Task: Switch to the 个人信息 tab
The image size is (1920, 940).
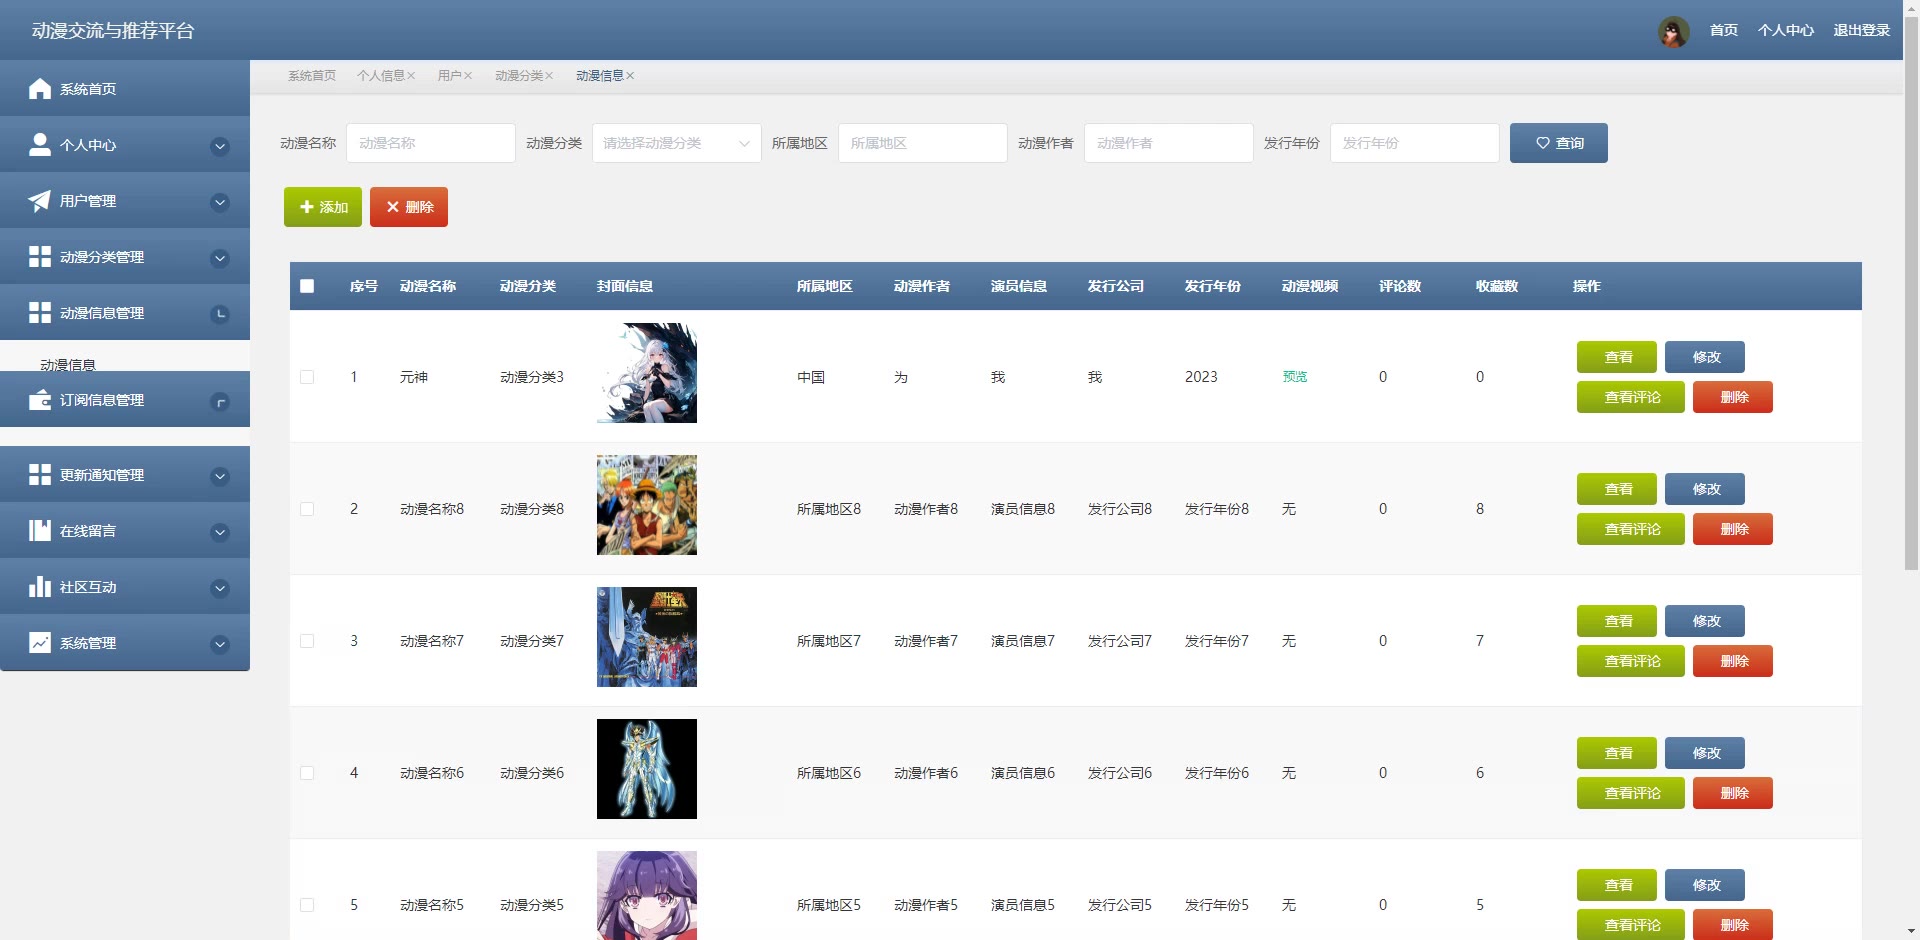Action: pyautogui.click(x=381, y=76)
